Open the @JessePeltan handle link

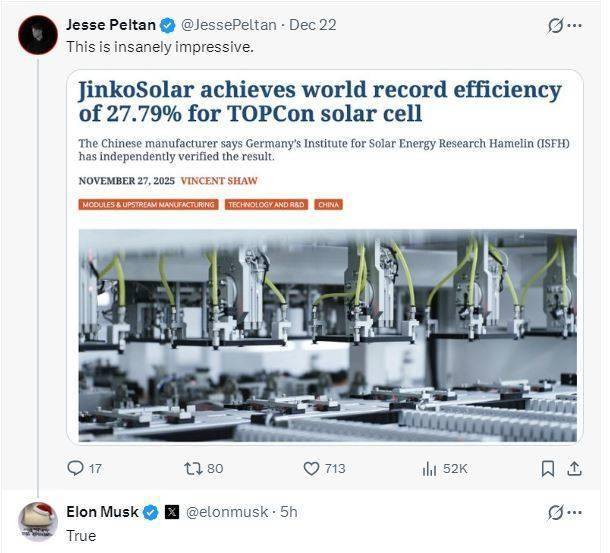[229, 24]
